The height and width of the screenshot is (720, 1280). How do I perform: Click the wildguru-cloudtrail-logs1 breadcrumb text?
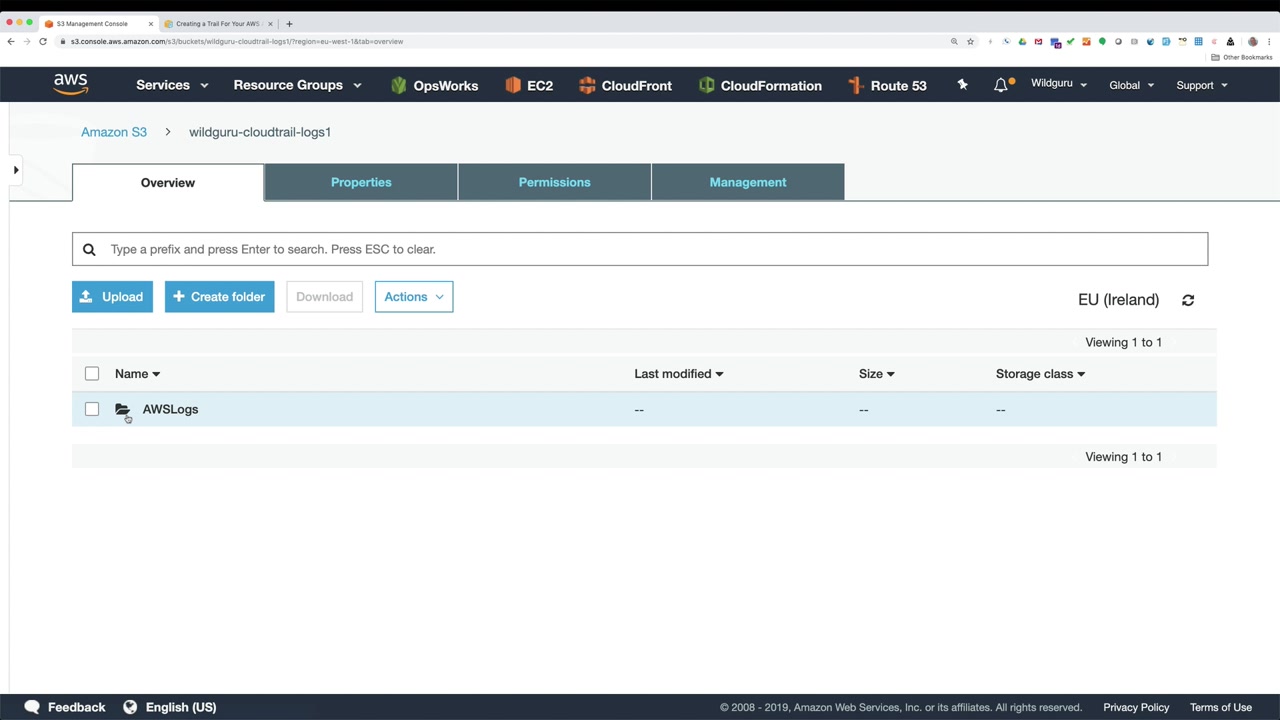click(x=260, y=132)
